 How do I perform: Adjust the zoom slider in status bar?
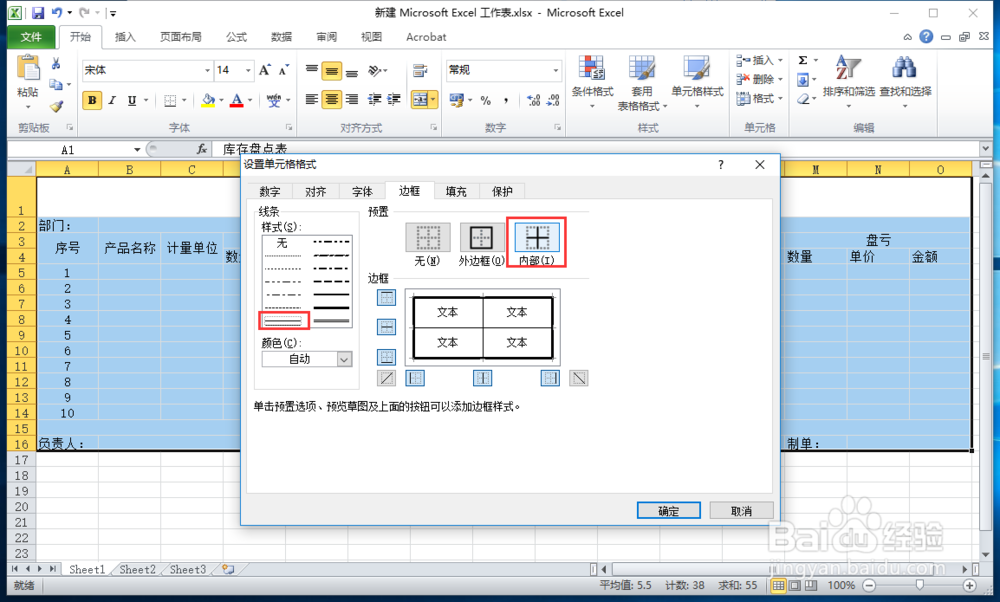(919, 585)
